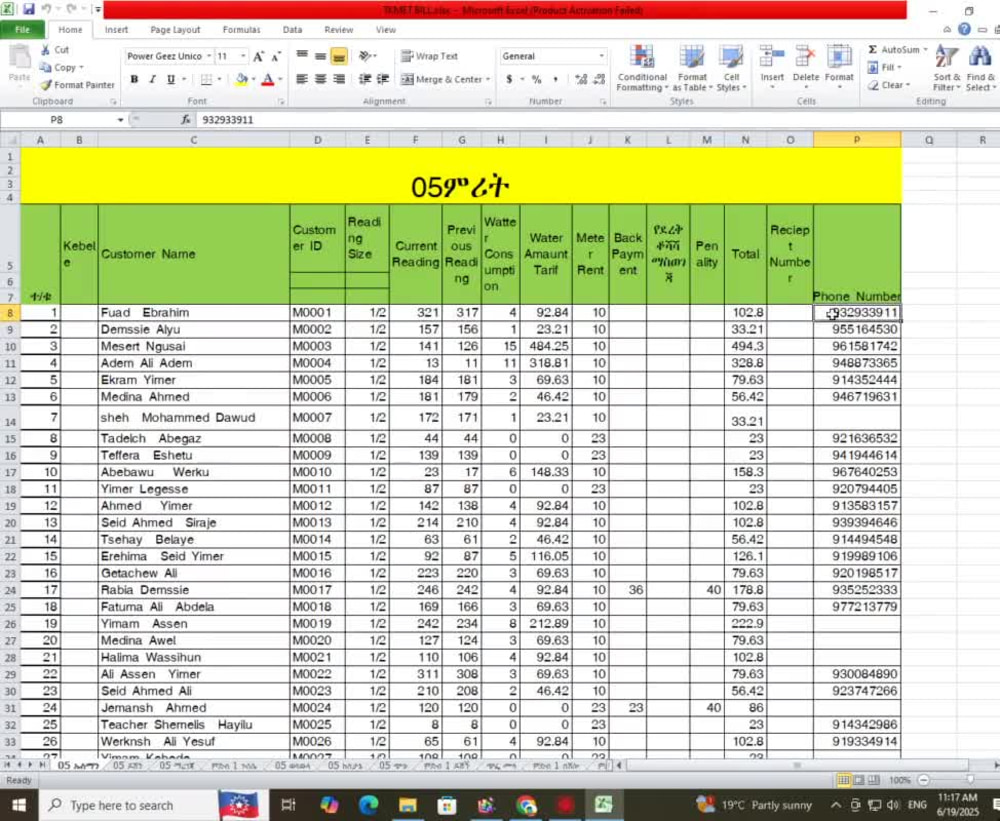Switch to the Review tab
This screenshot has height=821, width=1000.
[x=338, y=29]
